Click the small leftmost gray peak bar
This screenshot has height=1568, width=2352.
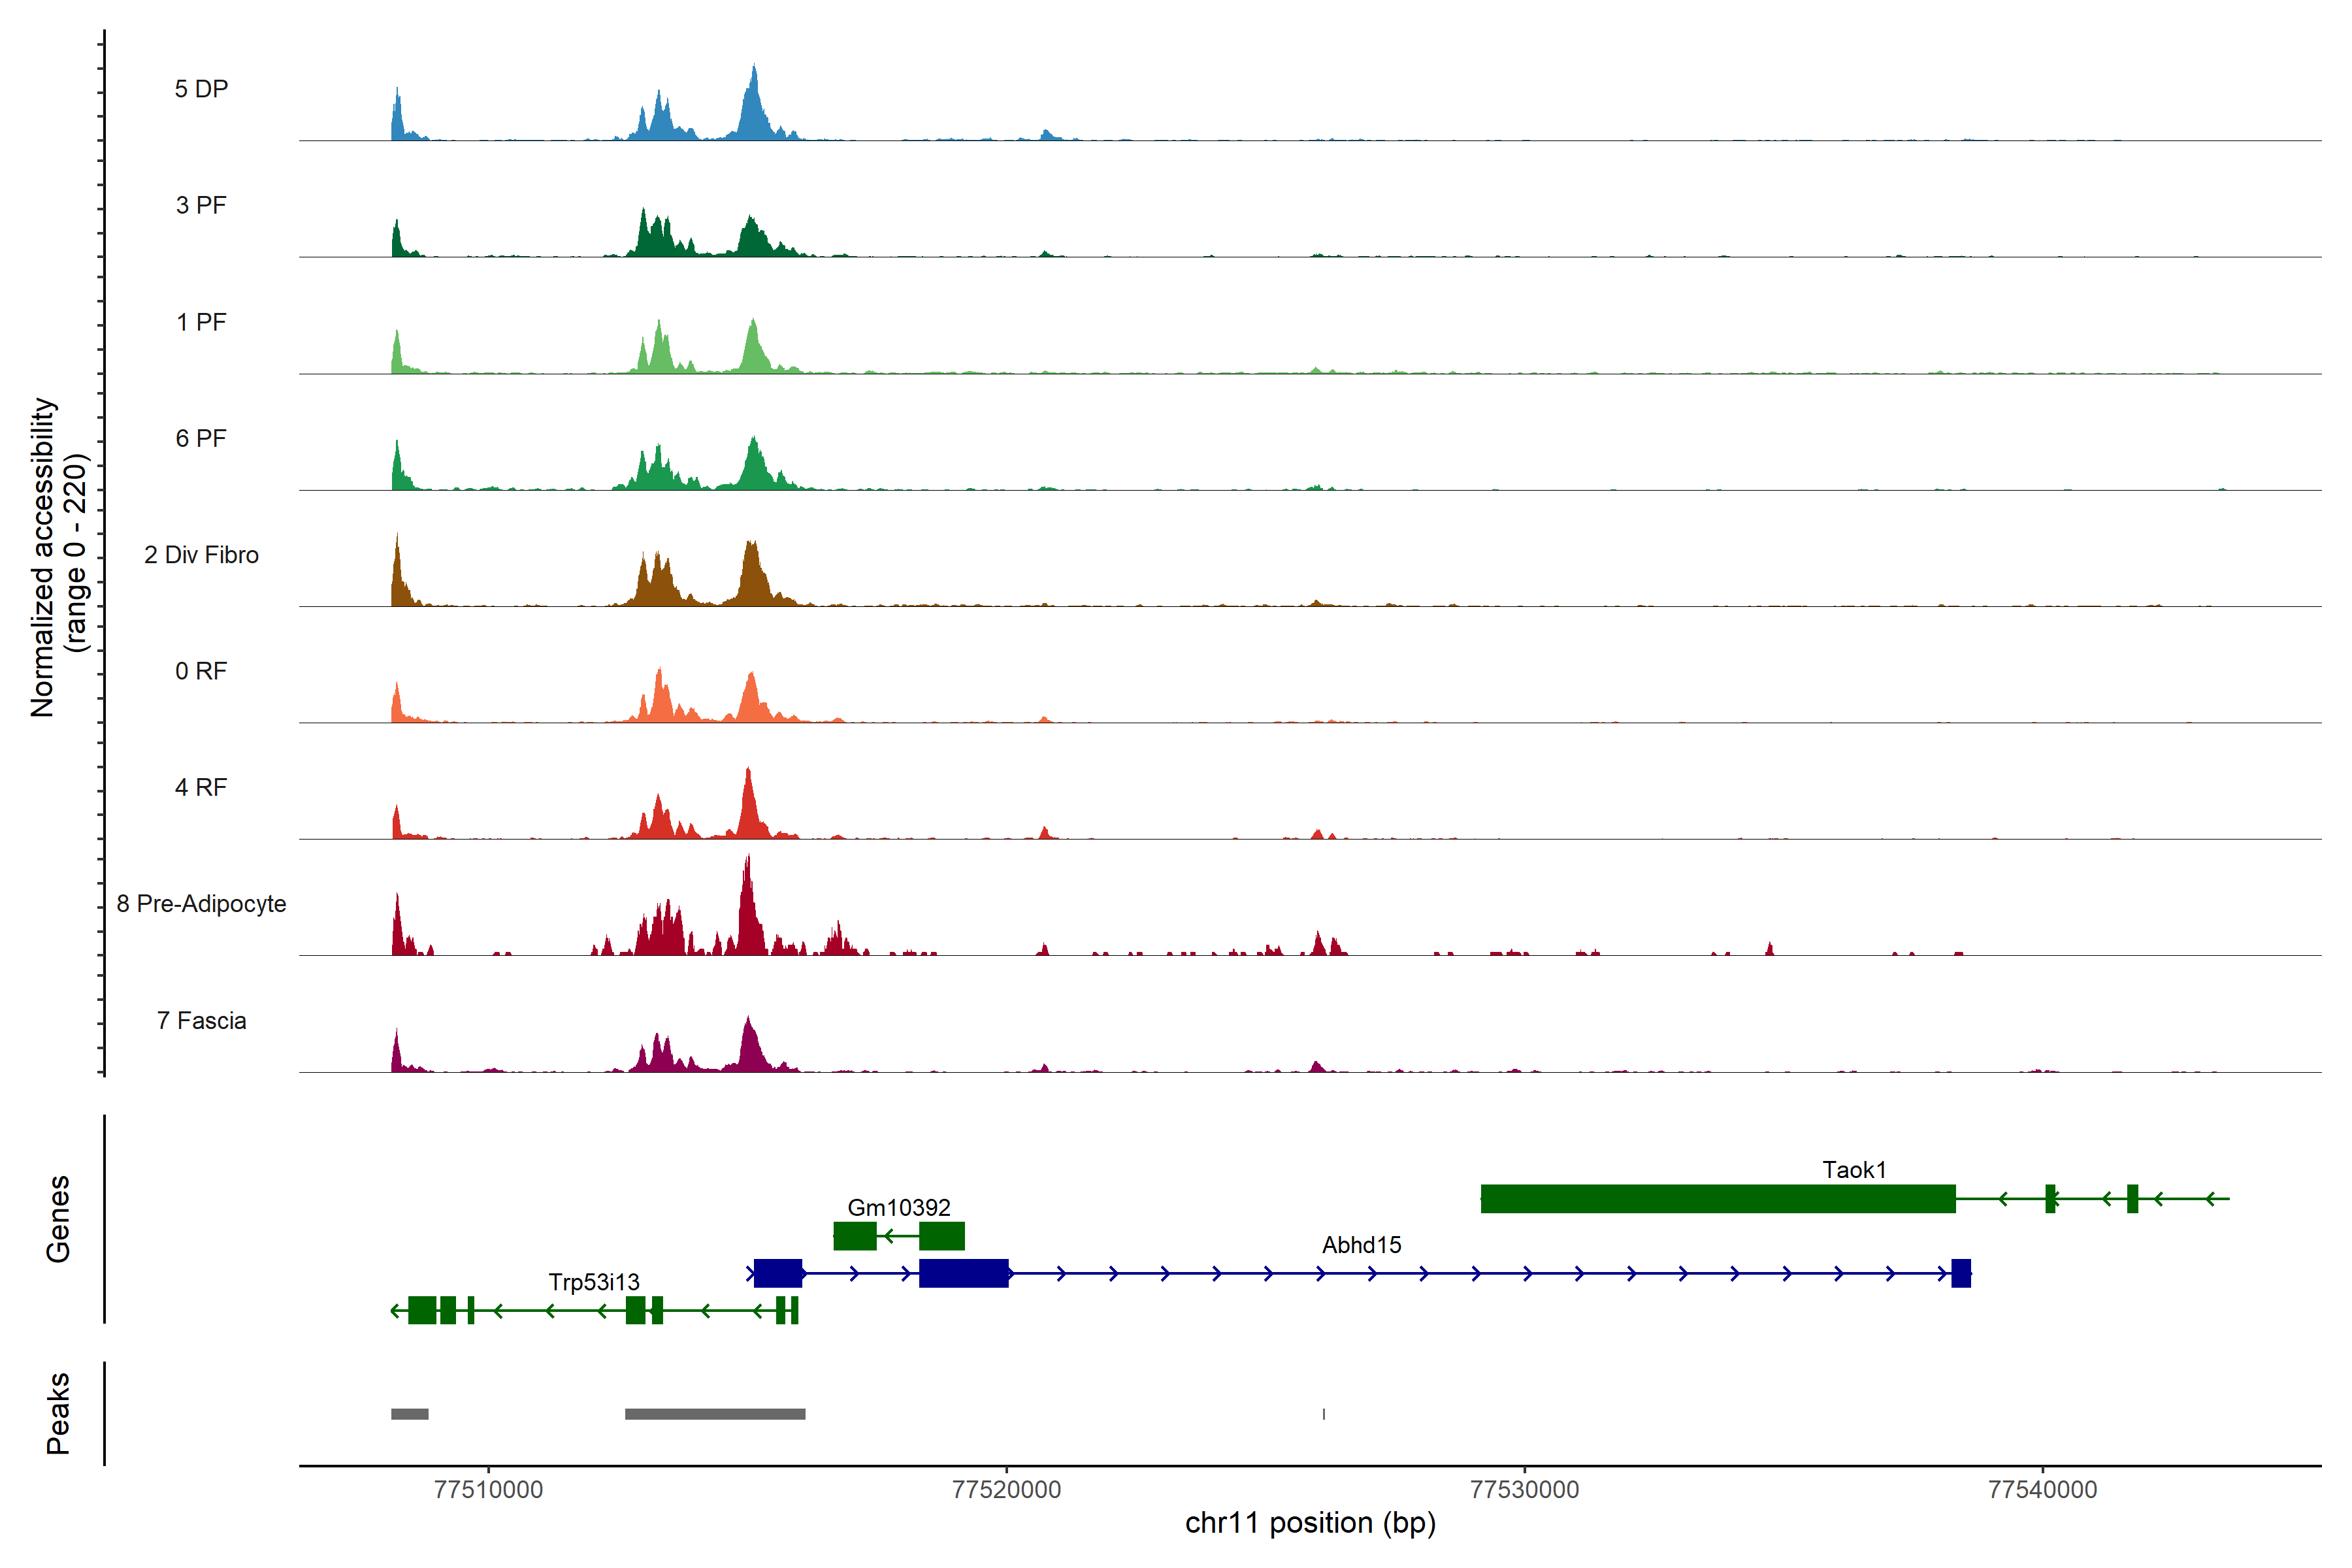(x=409, y=1414)
